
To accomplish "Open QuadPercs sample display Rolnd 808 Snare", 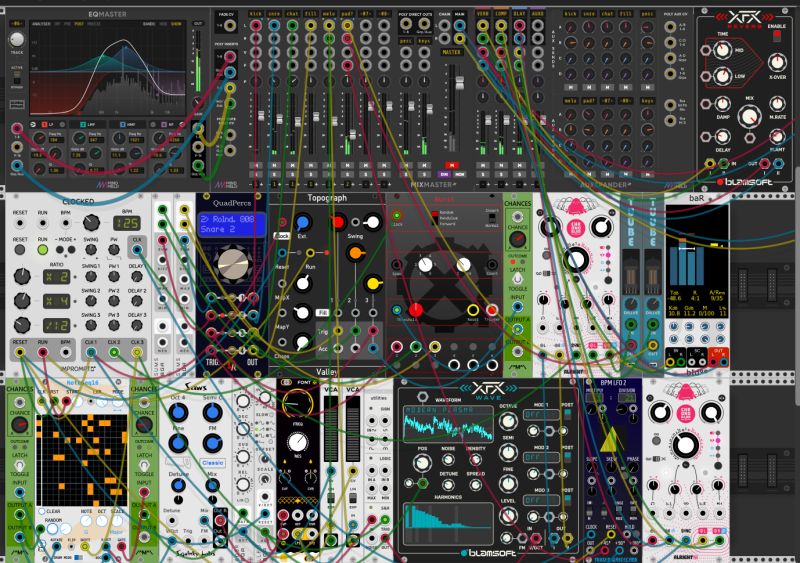I will pos(232,225).
